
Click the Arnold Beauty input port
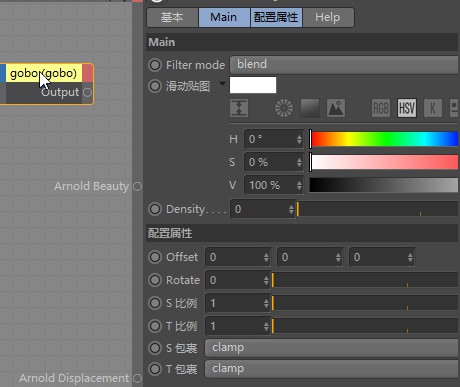pyautogui.click(x=137, y=186)
